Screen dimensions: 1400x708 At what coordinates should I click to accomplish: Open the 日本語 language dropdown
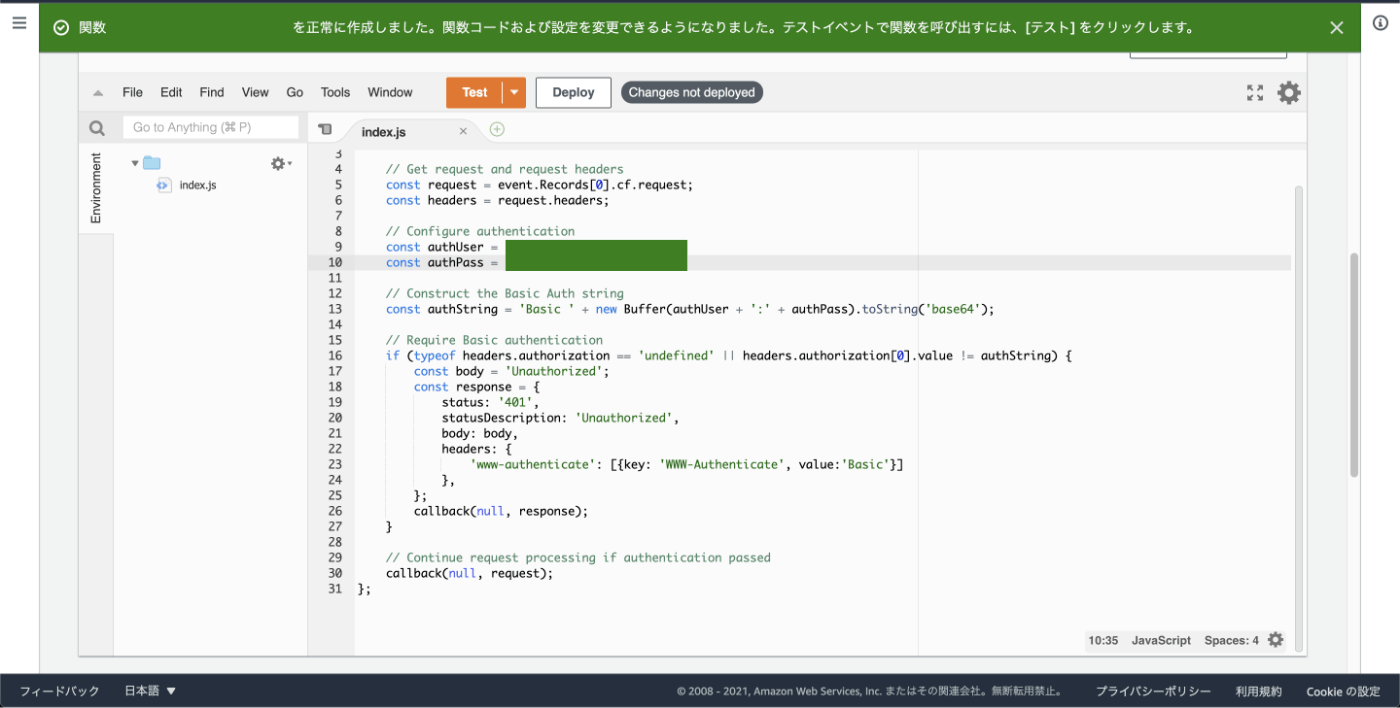(150, 691)
